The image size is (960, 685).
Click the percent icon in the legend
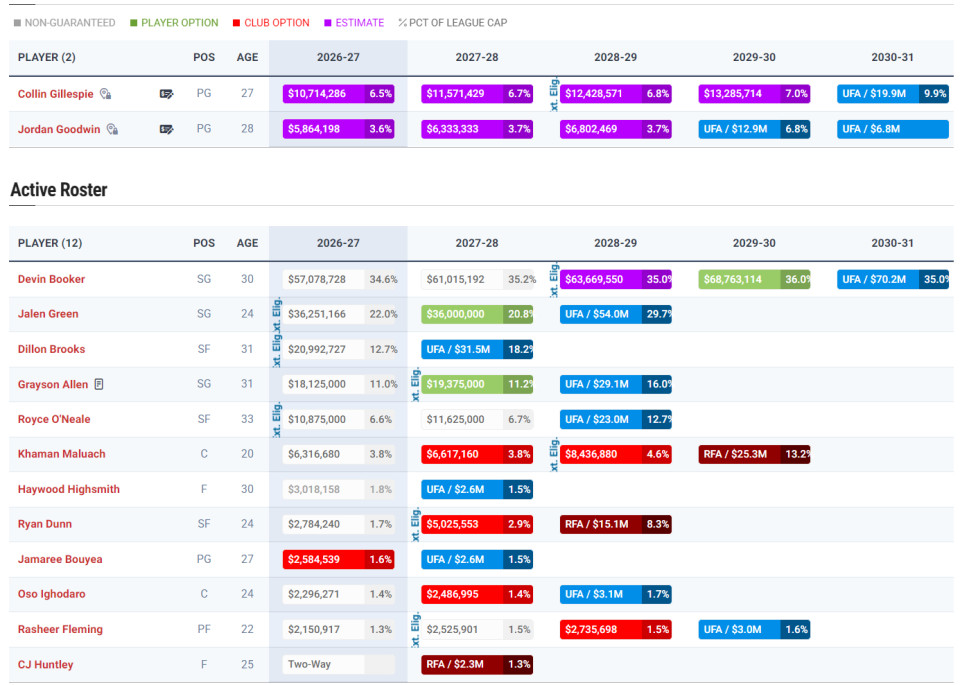tap(402, 23)
